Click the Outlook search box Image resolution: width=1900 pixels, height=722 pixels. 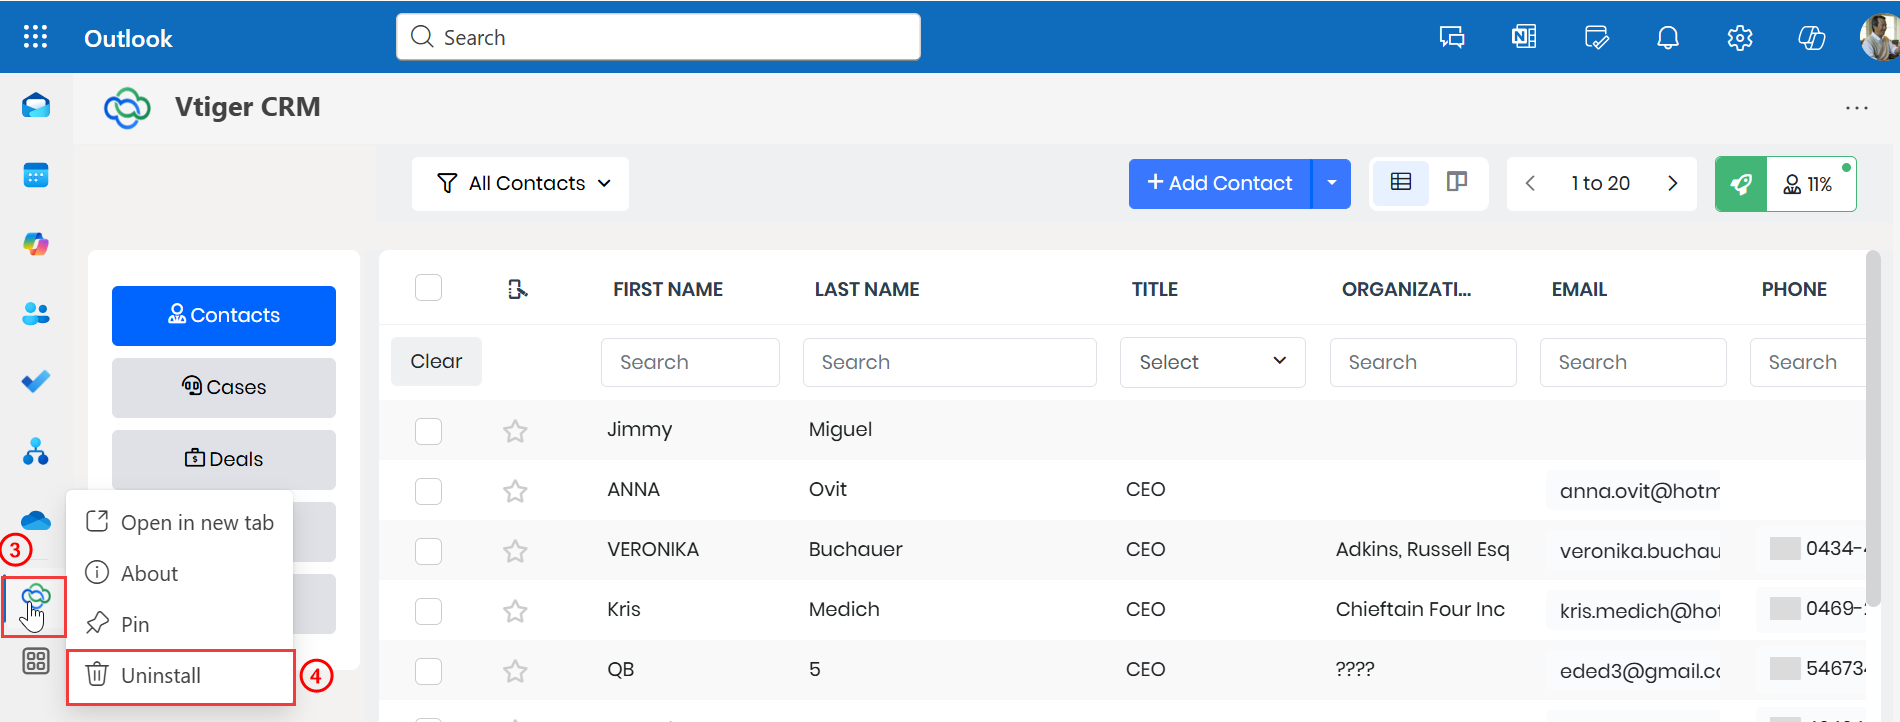tap(658, 37)
